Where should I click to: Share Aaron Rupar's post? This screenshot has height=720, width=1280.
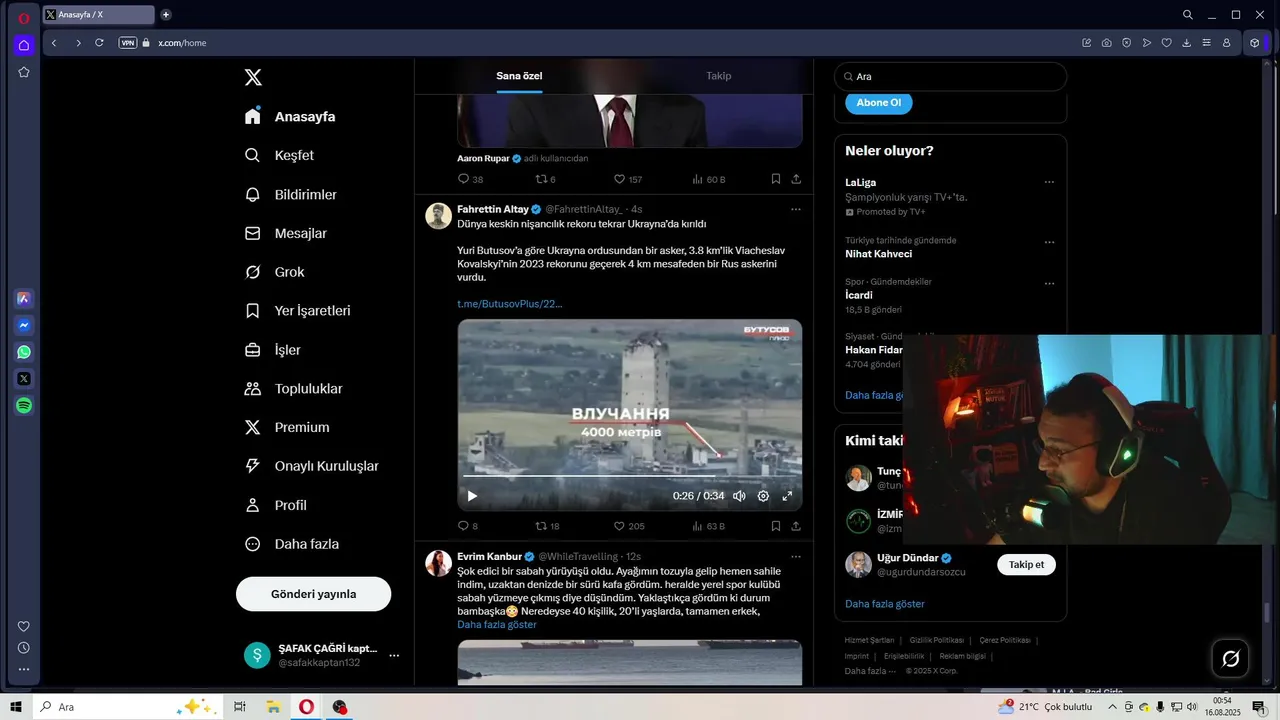(x=796, y=179)
